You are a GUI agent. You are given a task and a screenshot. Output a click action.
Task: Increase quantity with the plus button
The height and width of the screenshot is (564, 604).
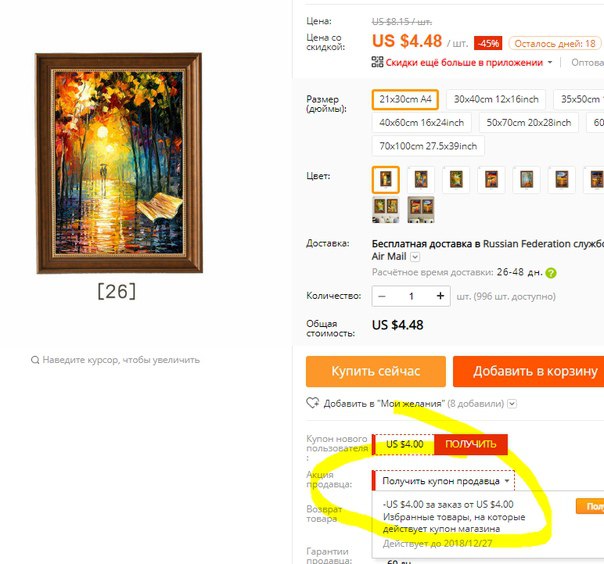[x=440, y=296]
